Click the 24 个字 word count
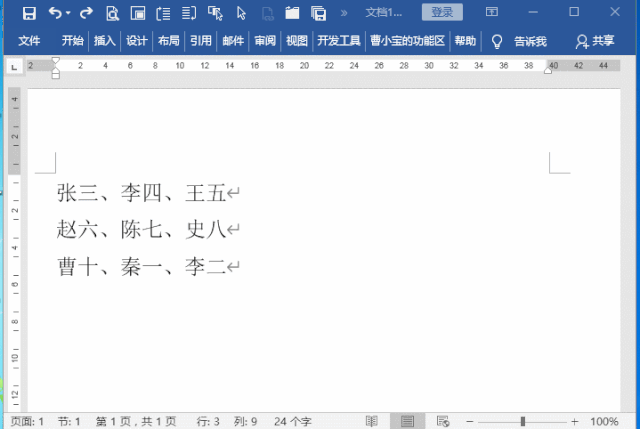This screenshot has width=640, height=429. pyautogui.click(x=293, y=421)
